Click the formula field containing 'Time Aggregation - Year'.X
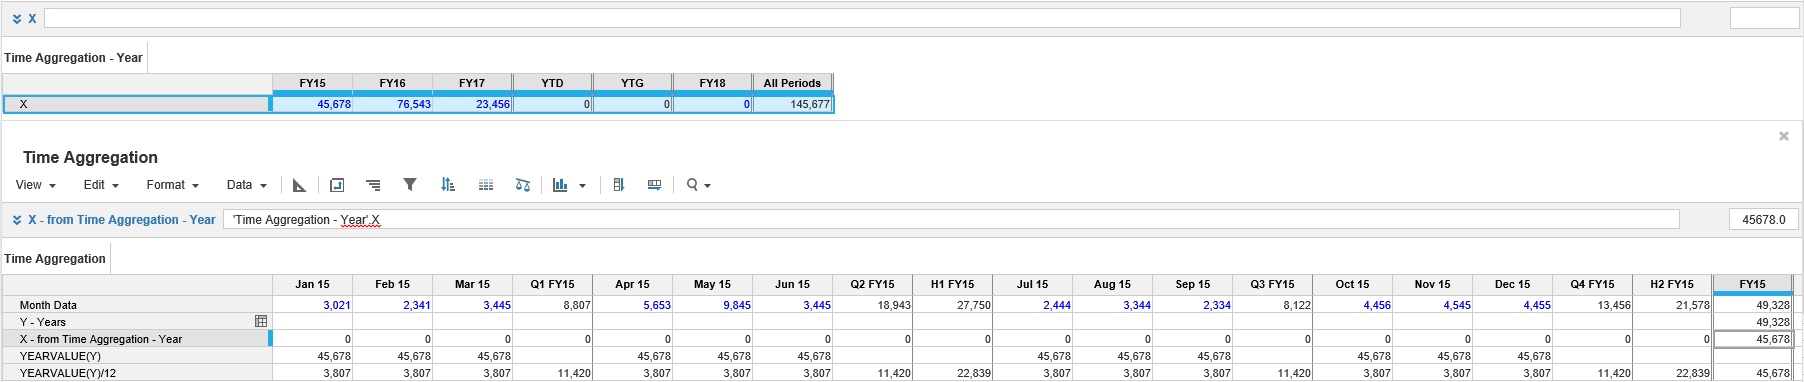 (x=951, y=219)
